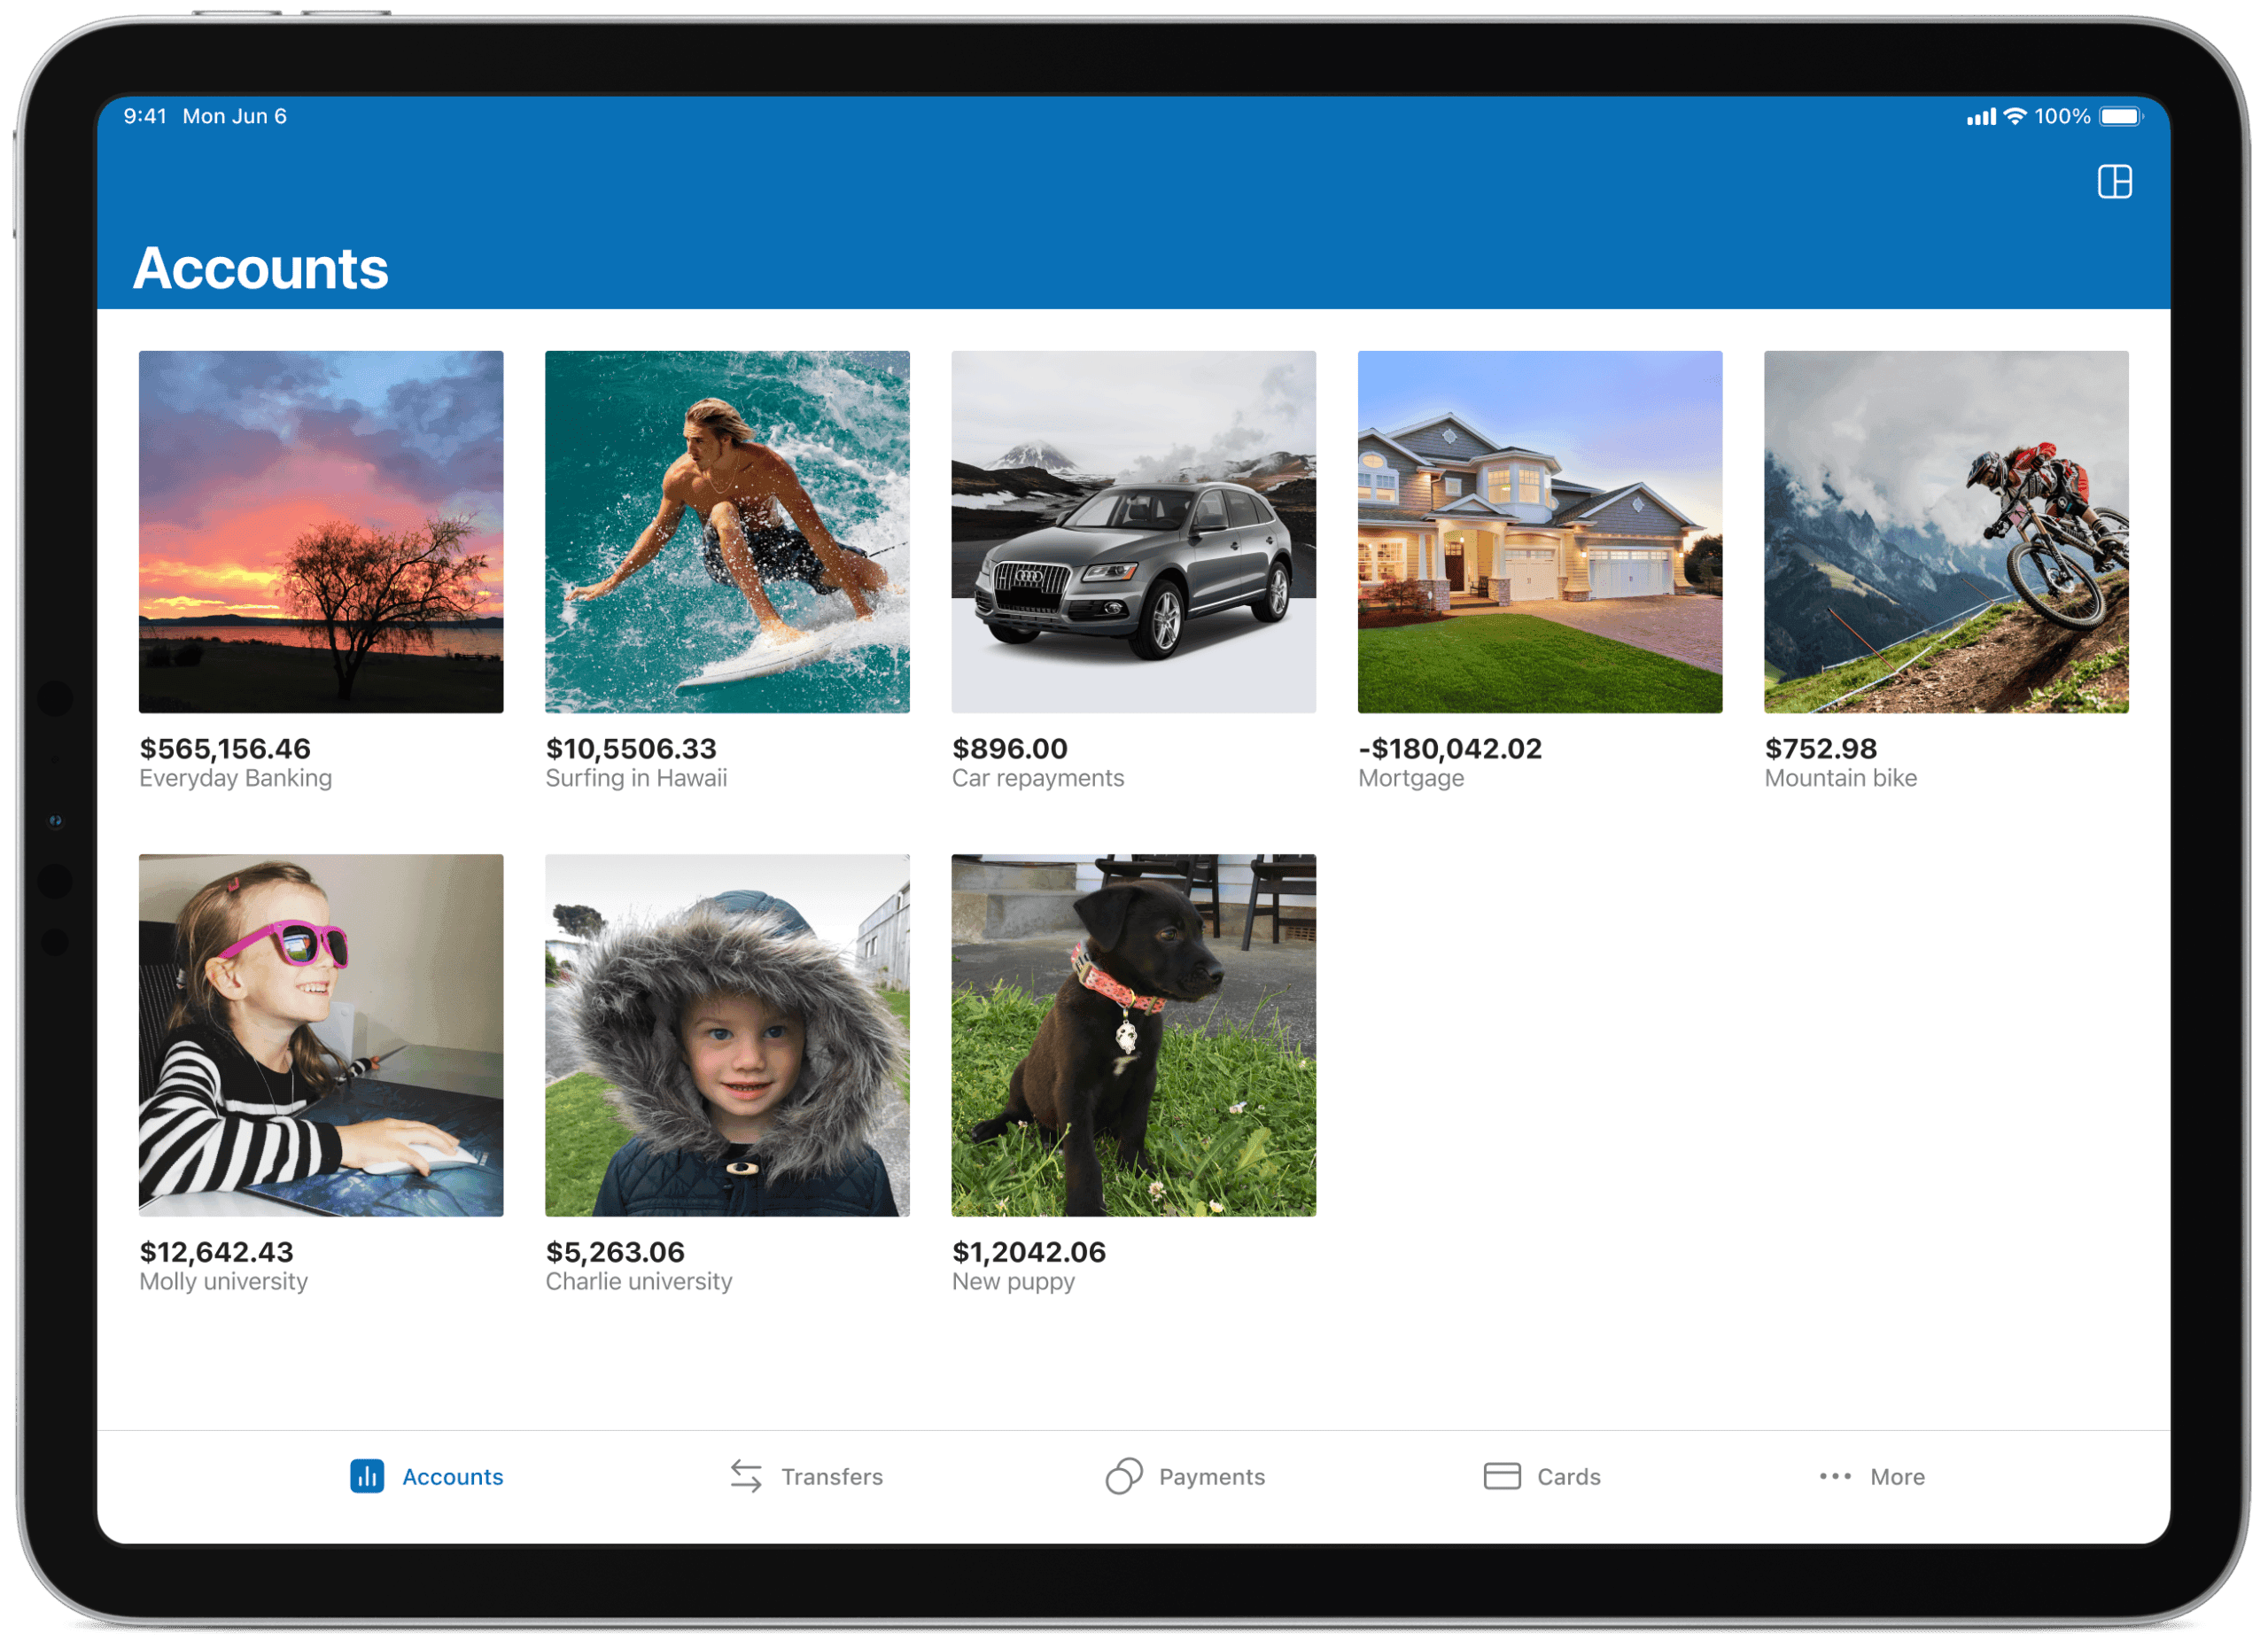The height and width of the screenshot is (1641, 2268).
Task: Select the $752.98 balance text
Action: 1821,749
